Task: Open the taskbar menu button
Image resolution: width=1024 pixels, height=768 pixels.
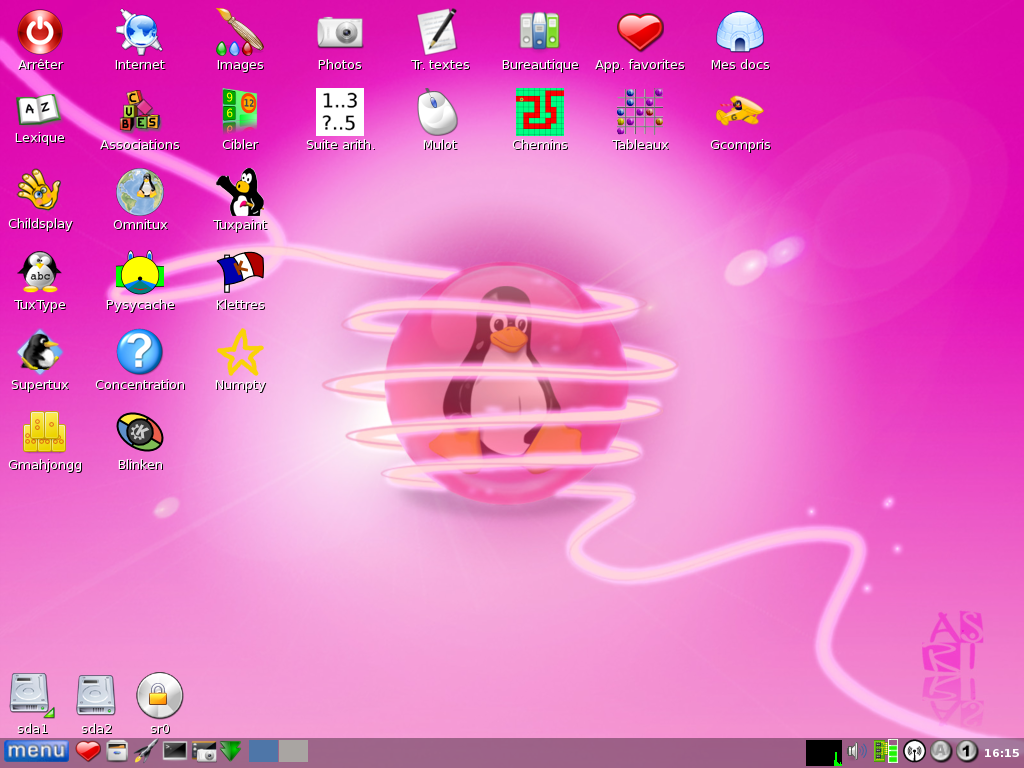Action: [x=36, y=751]
